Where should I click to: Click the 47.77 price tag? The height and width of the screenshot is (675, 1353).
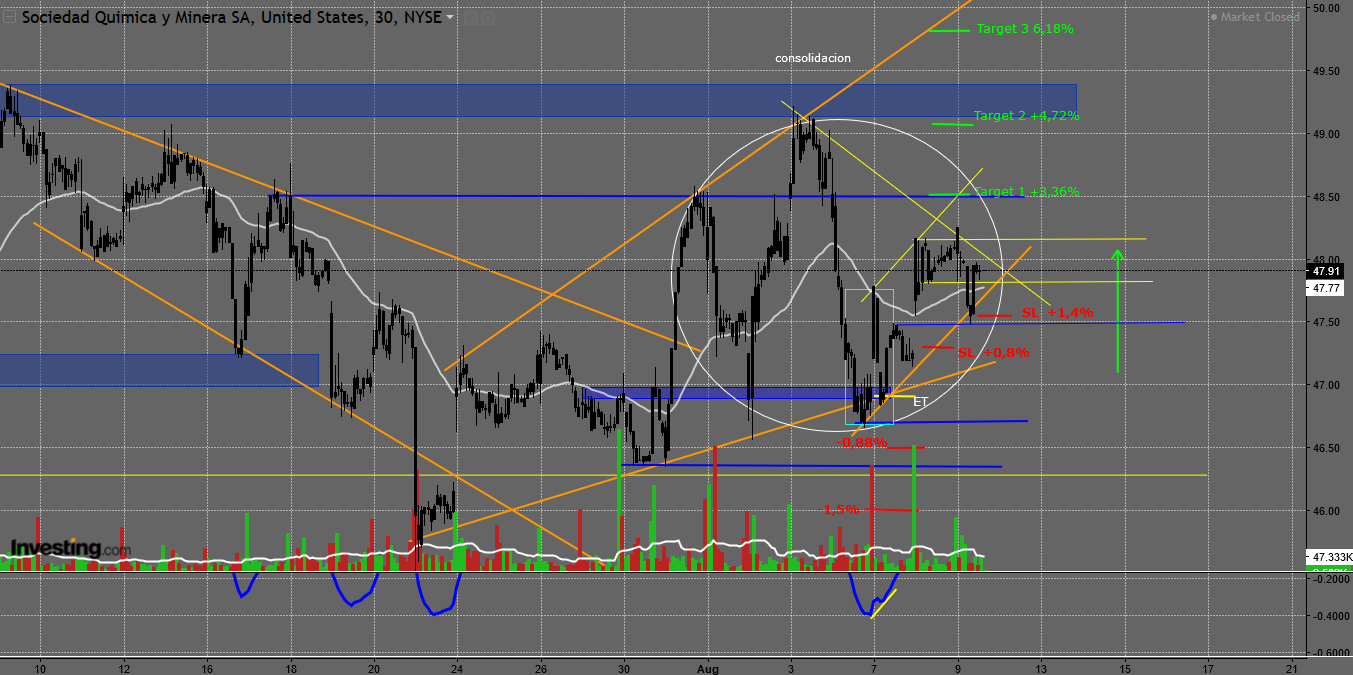point(1326,288)
